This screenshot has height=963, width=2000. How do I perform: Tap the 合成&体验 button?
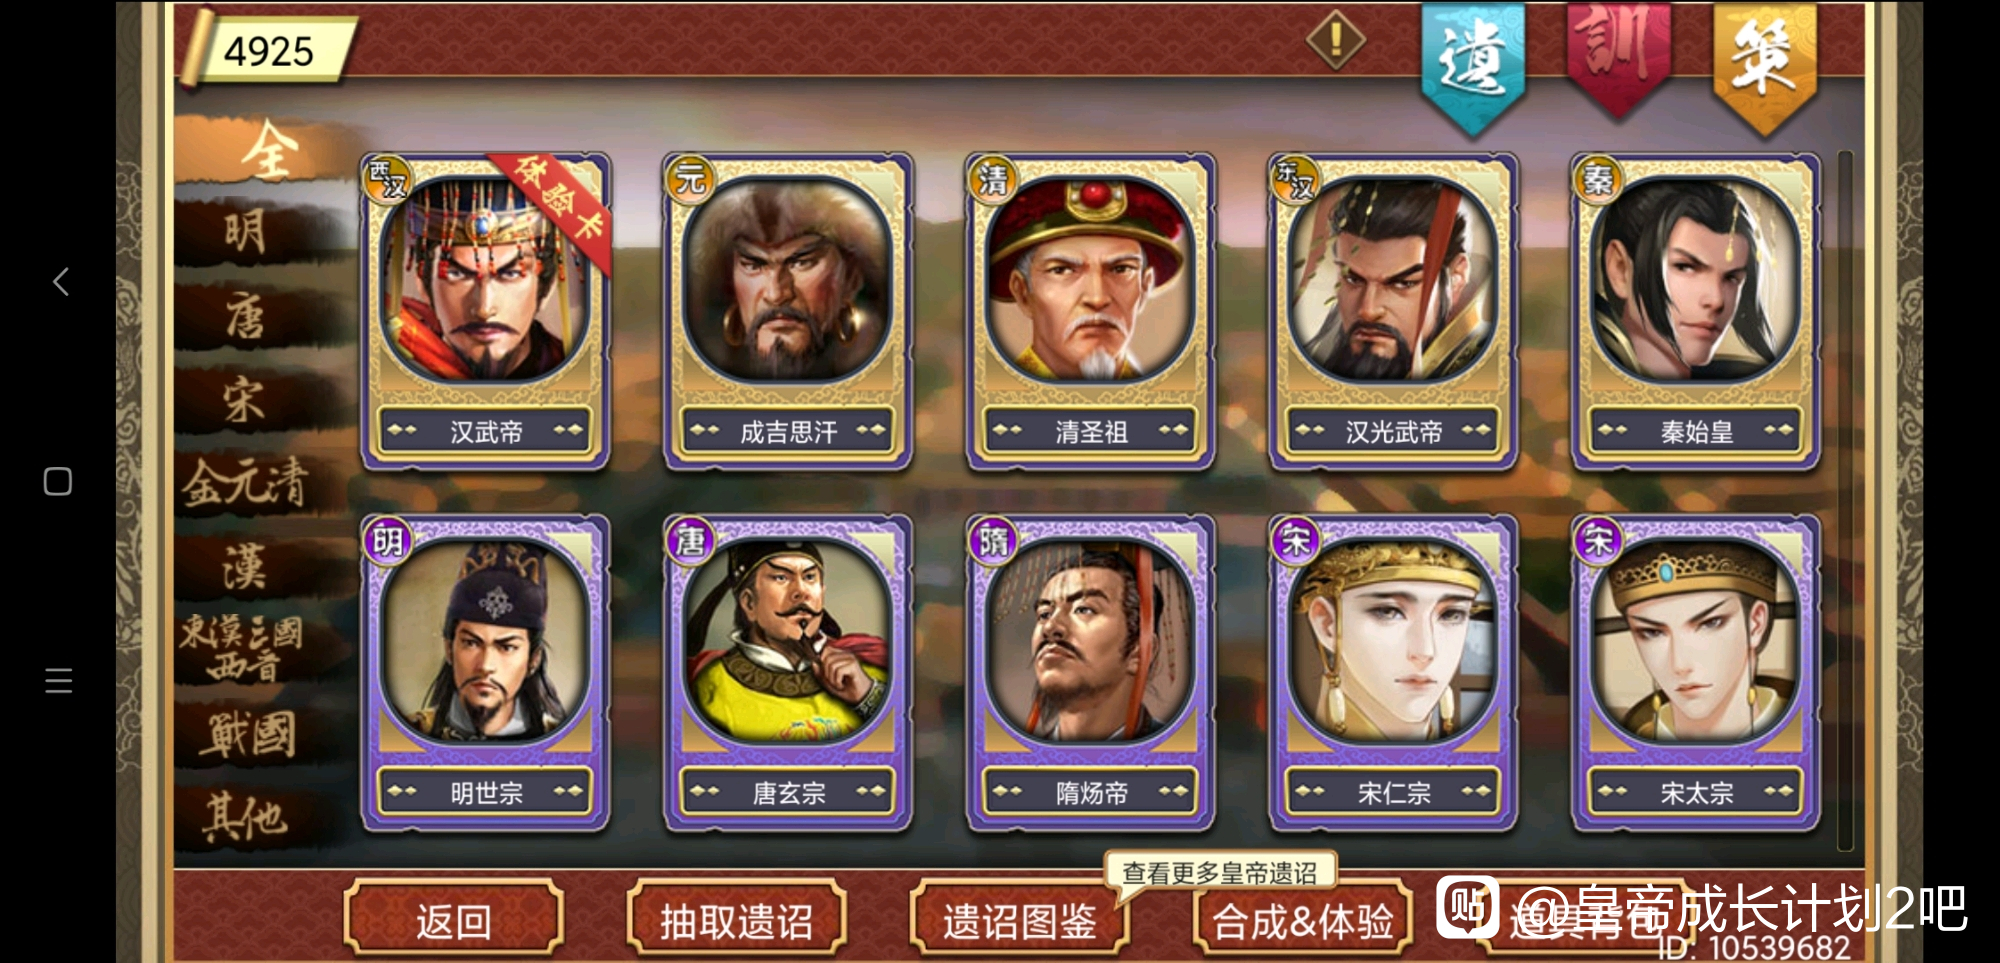coord(1302,919)
